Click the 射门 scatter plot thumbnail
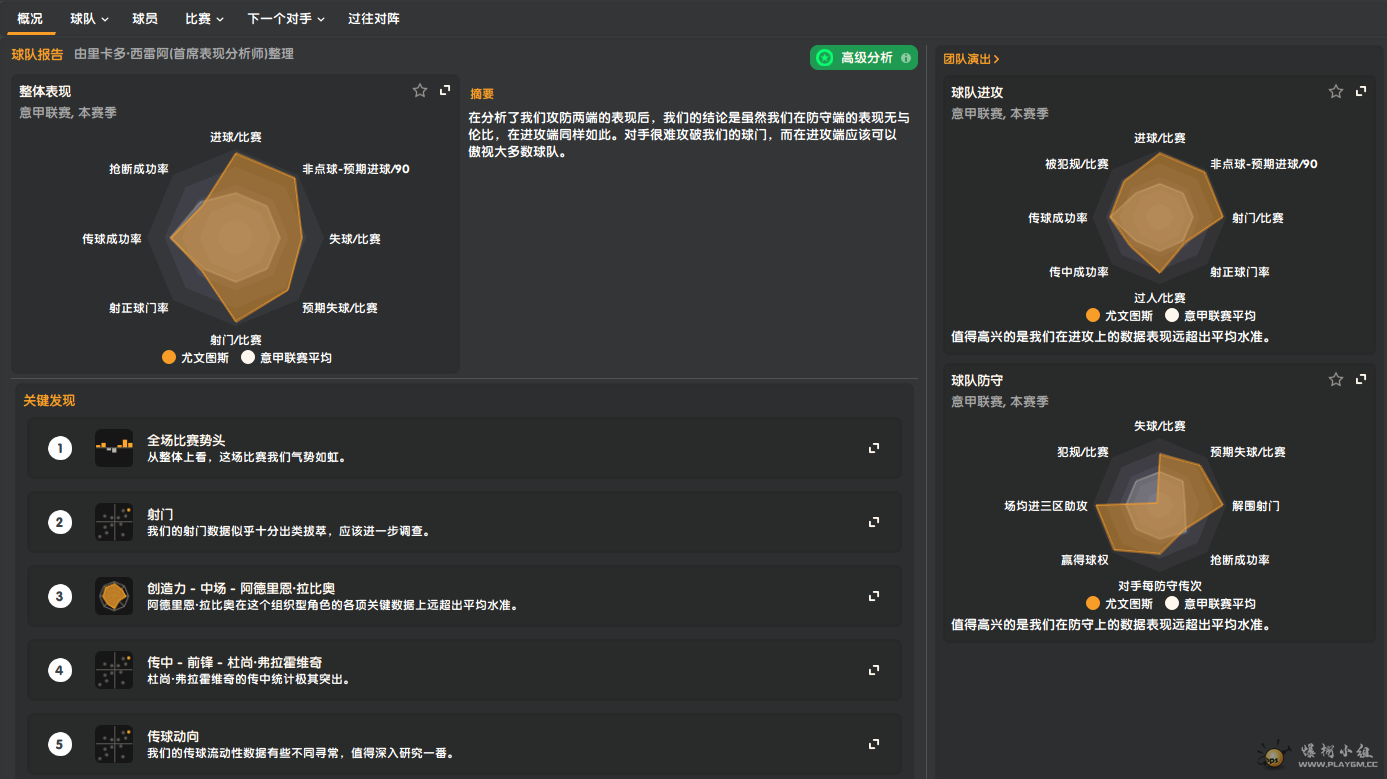 click(114, 522)
